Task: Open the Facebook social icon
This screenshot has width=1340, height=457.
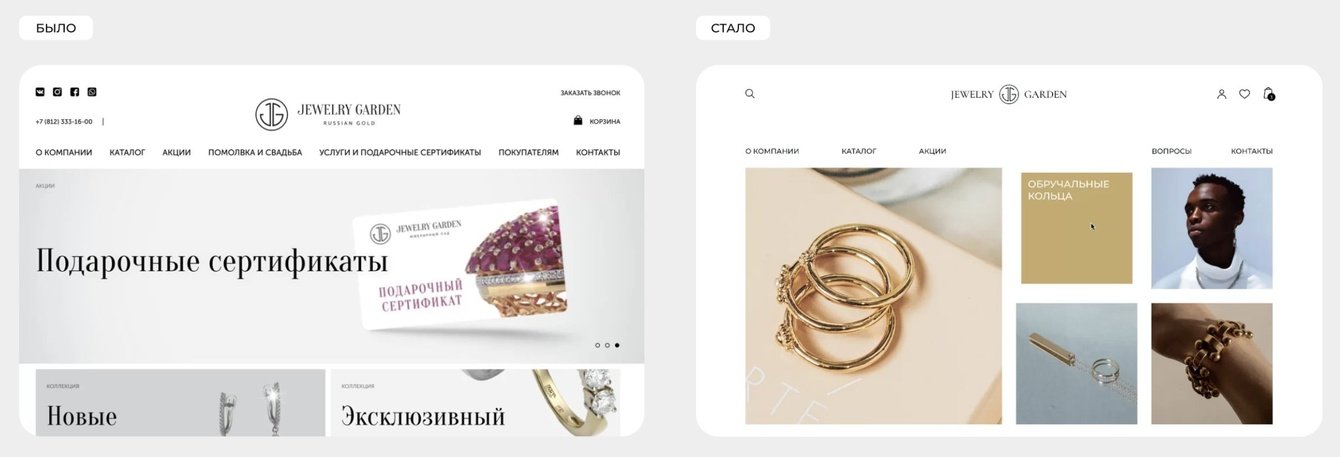Action: coord(74,92)
